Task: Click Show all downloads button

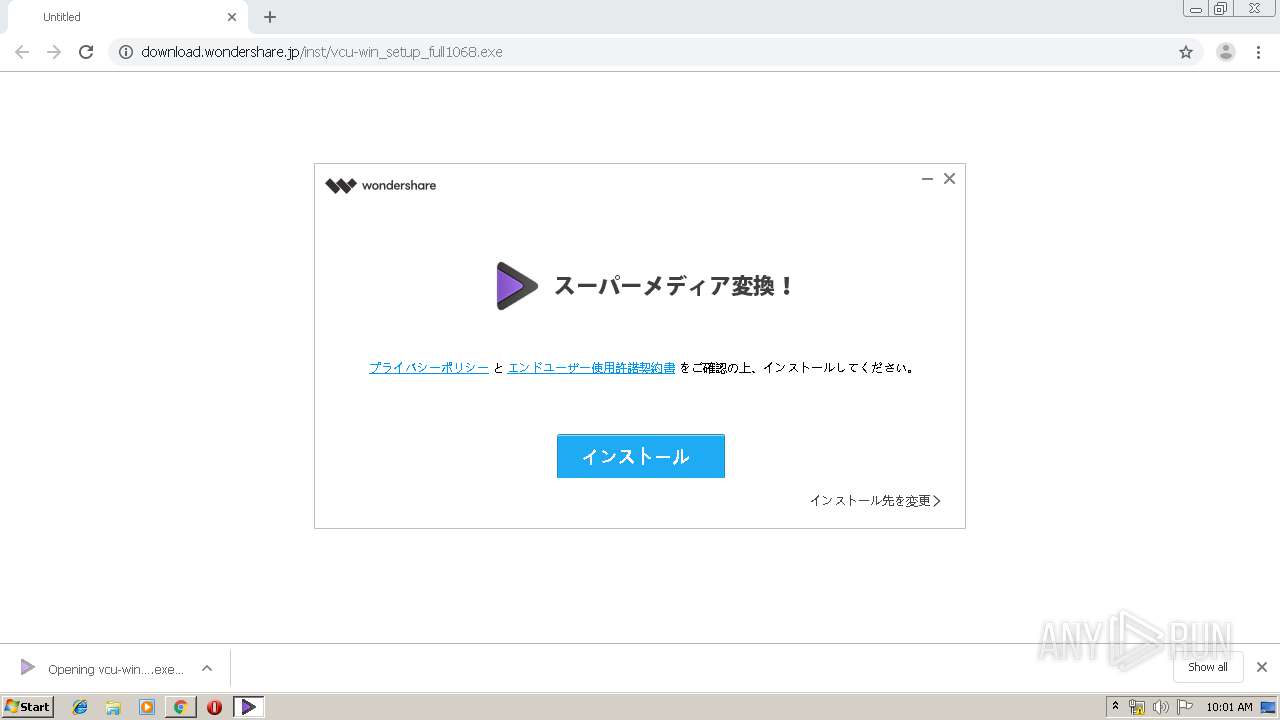Action: (1208, 667)
